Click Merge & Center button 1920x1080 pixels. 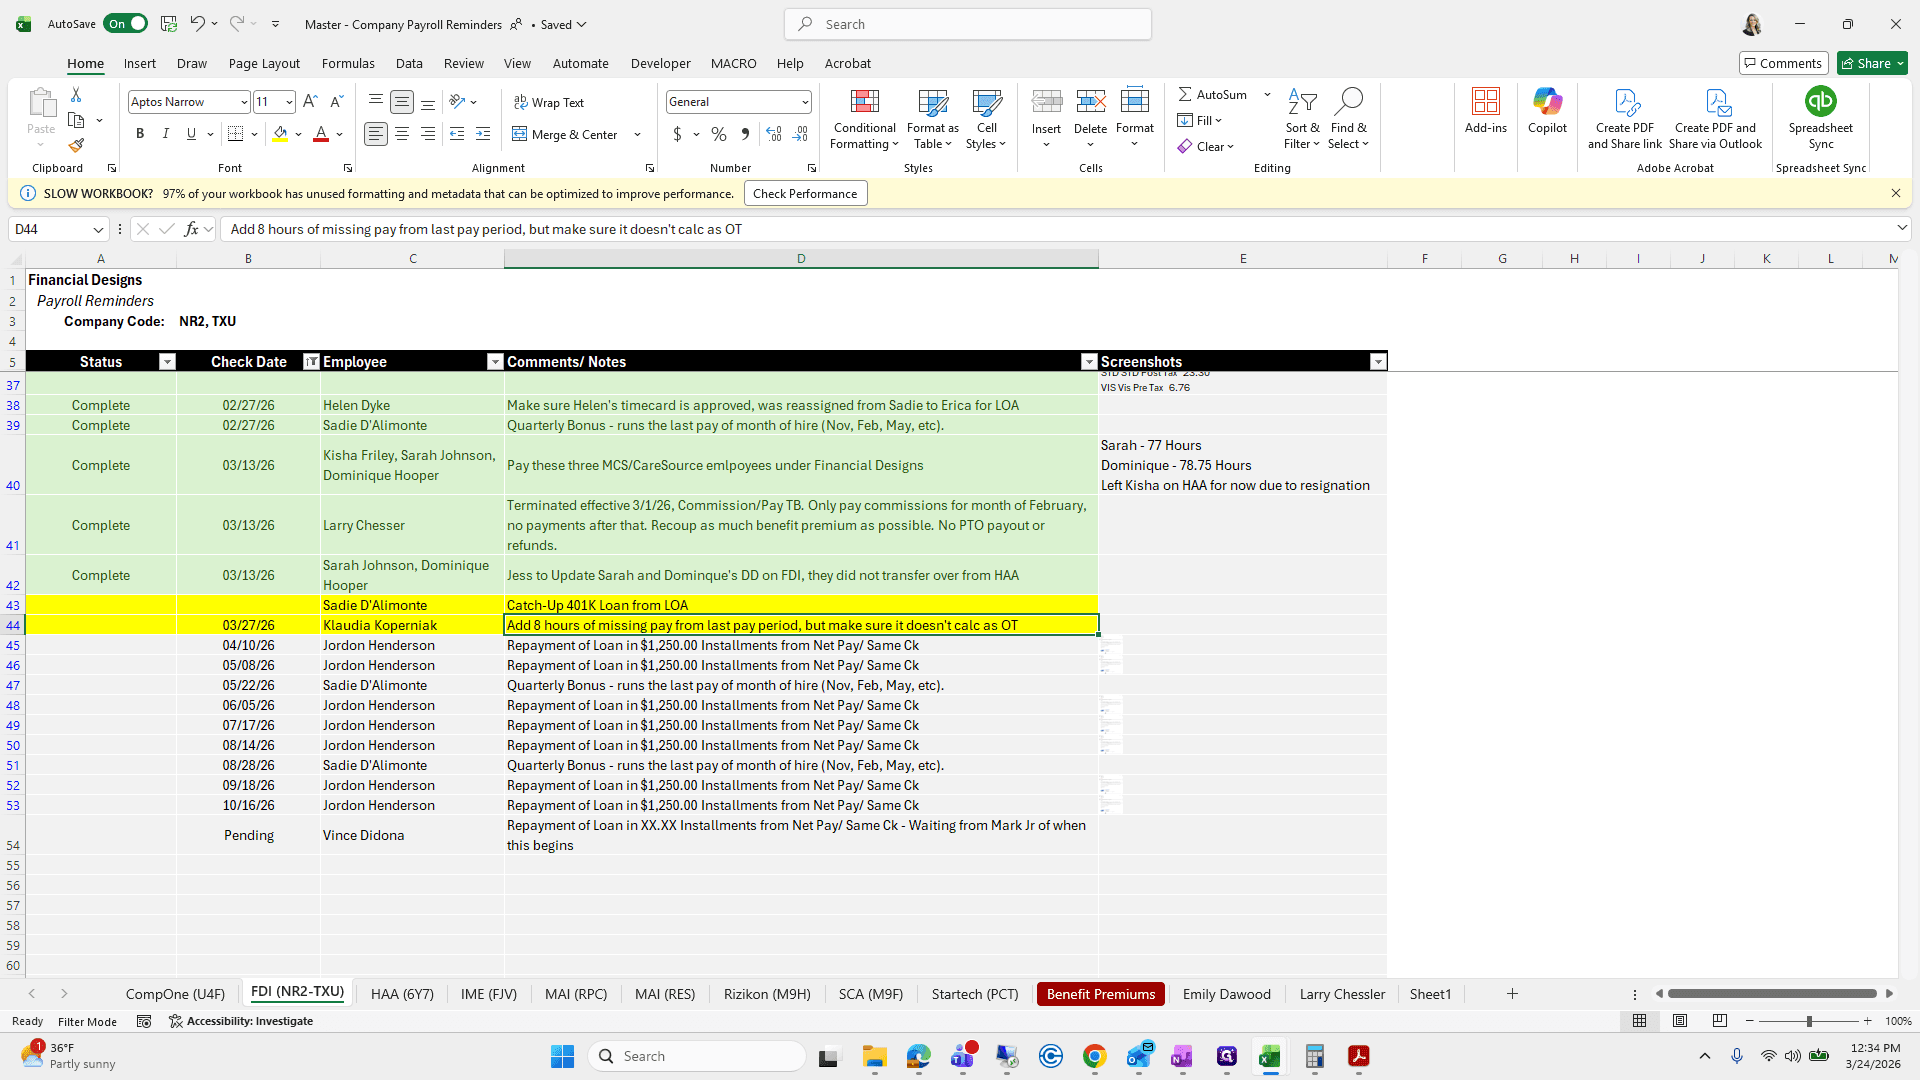point(566,134)
